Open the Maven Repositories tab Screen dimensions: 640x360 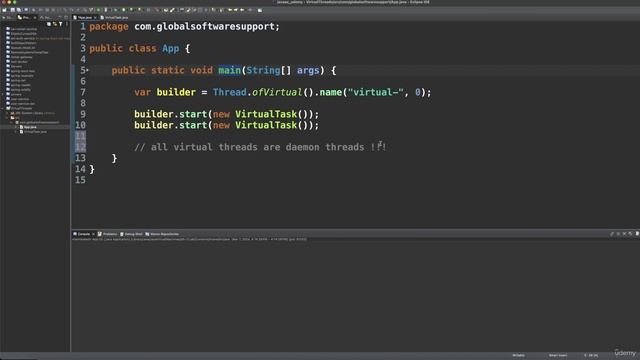point(162,234)
